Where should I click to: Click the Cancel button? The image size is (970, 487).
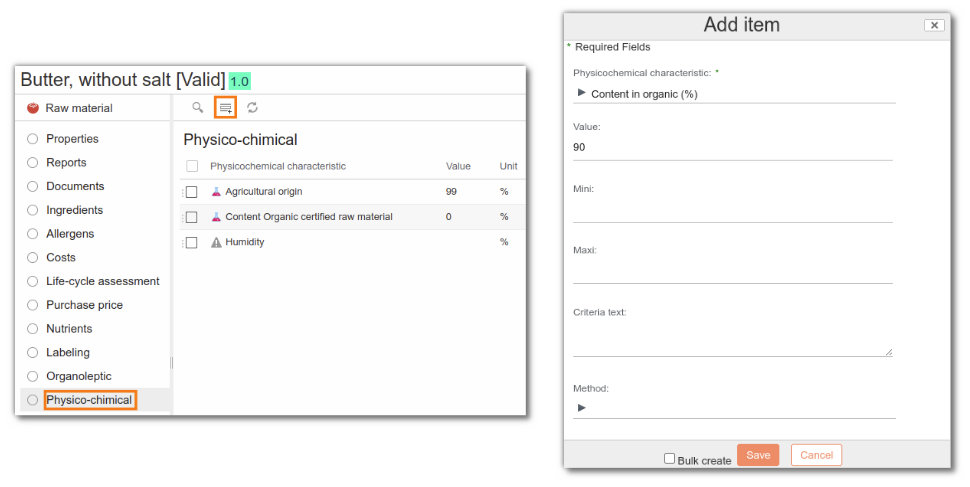tap(816, 455)
